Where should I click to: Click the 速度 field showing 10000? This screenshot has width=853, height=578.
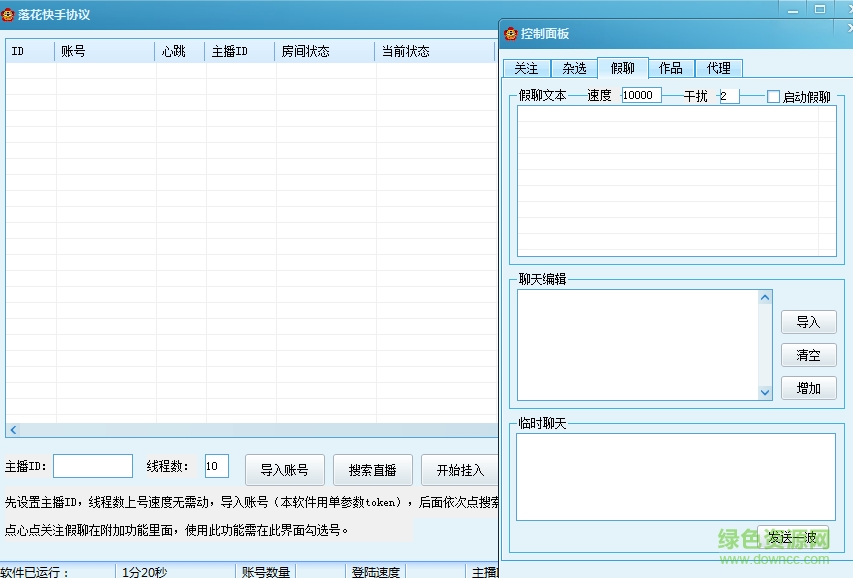click(x=640, y=94)
